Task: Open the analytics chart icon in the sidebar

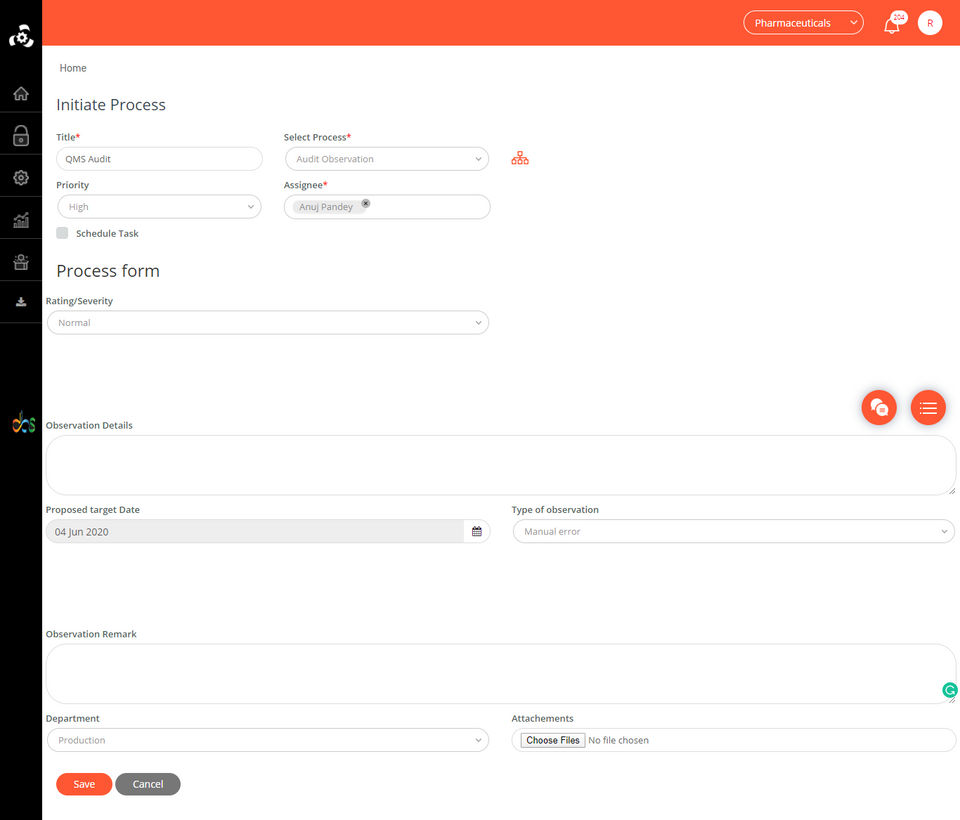Action: tap(21, 220)
